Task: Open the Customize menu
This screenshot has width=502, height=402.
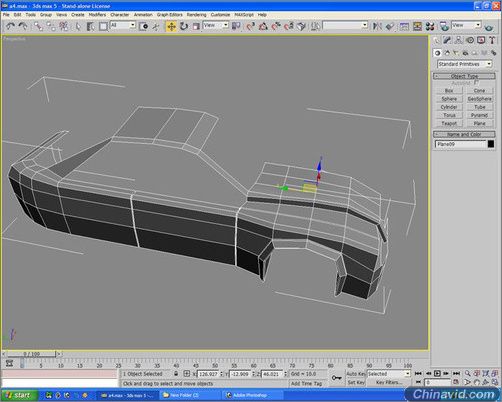Action: point(220,15)
